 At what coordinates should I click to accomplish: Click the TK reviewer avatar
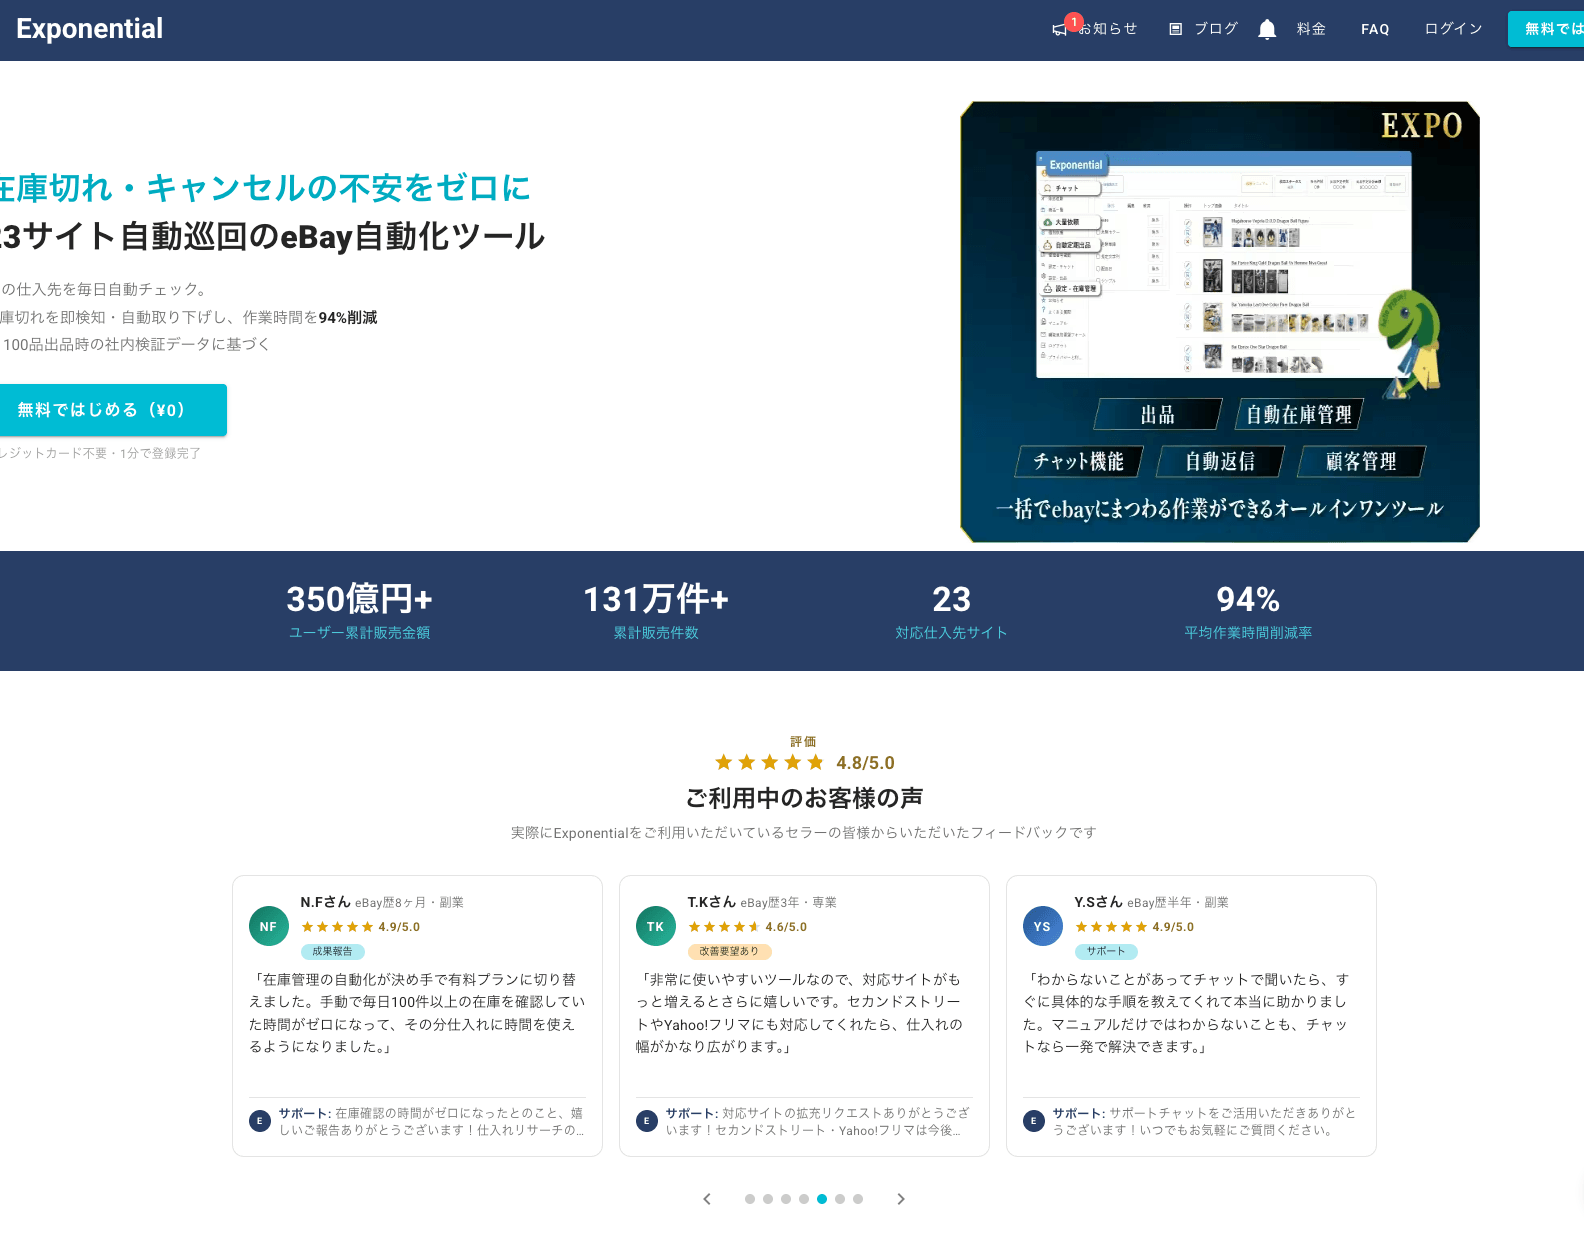click(655, 926)
